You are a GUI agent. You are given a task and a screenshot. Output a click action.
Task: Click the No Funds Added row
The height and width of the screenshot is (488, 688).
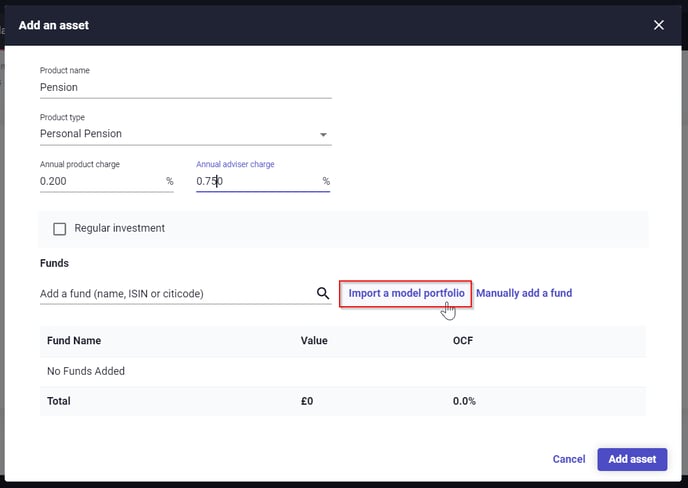coord(343,371)
